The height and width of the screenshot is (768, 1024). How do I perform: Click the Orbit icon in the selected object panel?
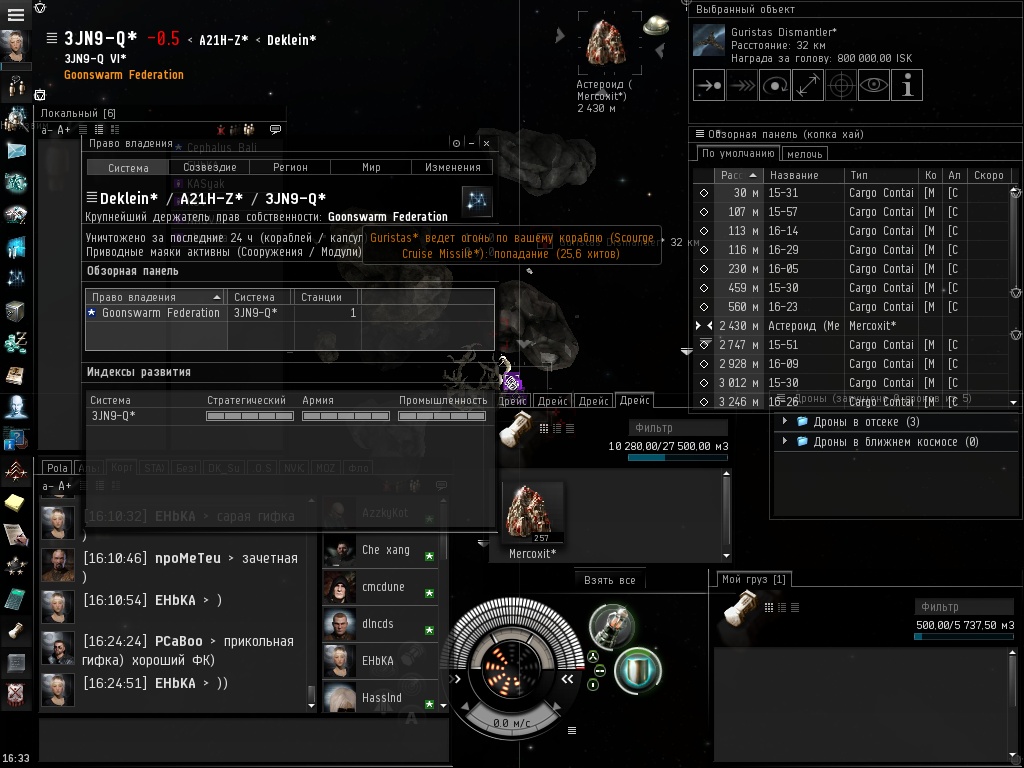(775, 86)
